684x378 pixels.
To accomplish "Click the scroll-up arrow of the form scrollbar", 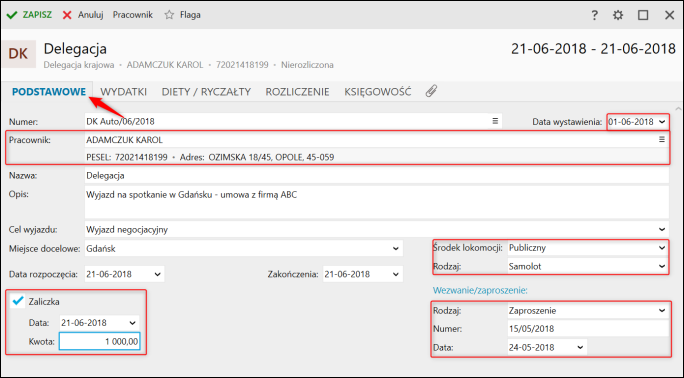I will pyautogui.click(x=678, y=109).
